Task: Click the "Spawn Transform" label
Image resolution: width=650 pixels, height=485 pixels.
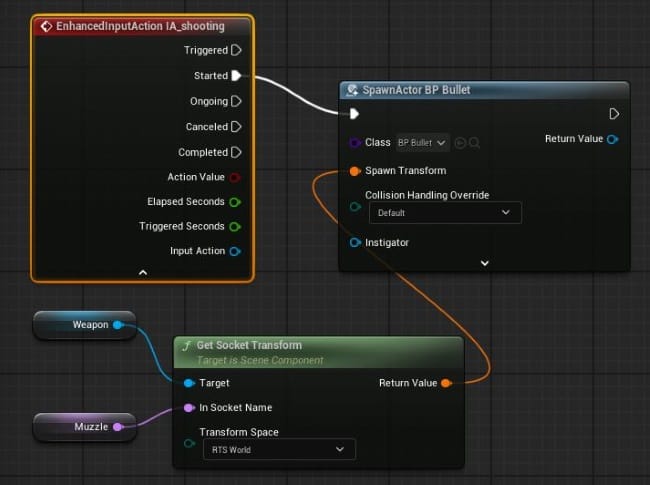Action: (x=406, y=171)
